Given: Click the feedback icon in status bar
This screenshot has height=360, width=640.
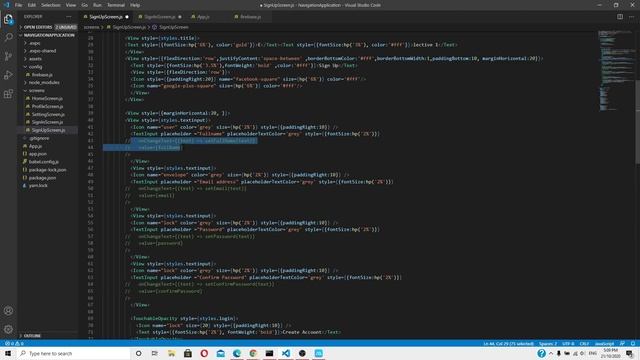Looking at the screenshot, I should pyautogui.click(x=622, y=344).
